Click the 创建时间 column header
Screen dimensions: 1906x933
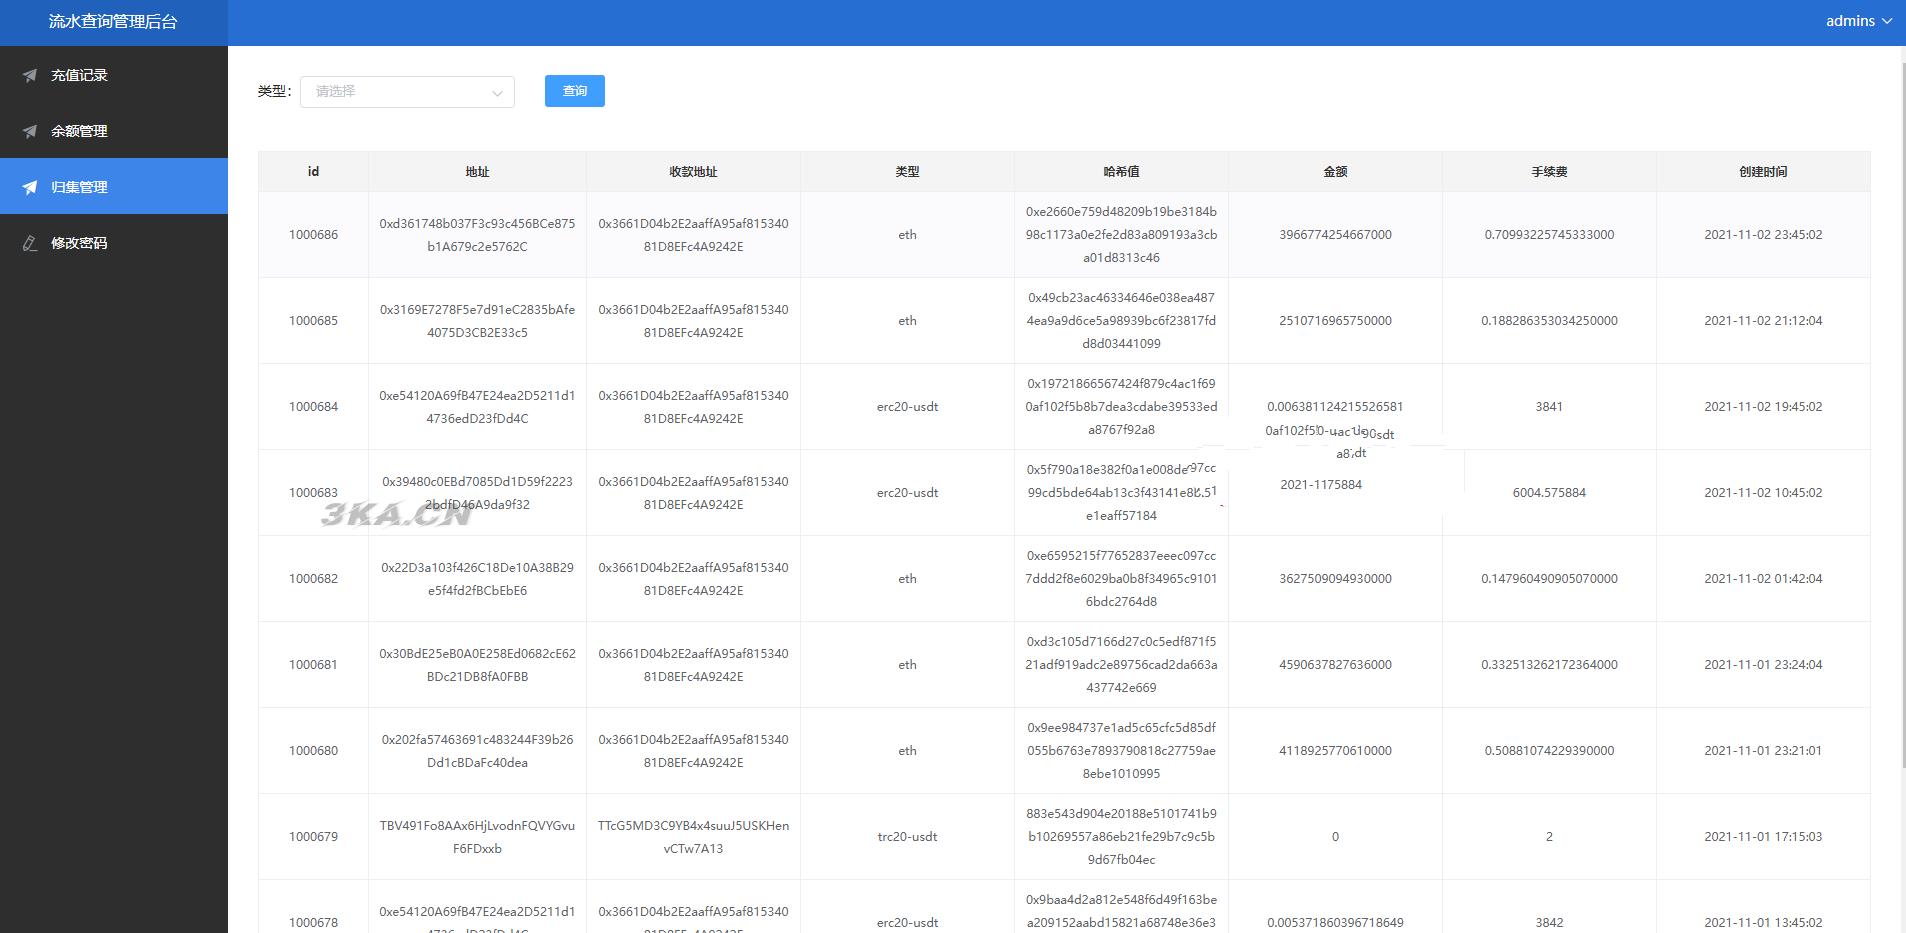pyautogui.click(x=1762, y=172)
